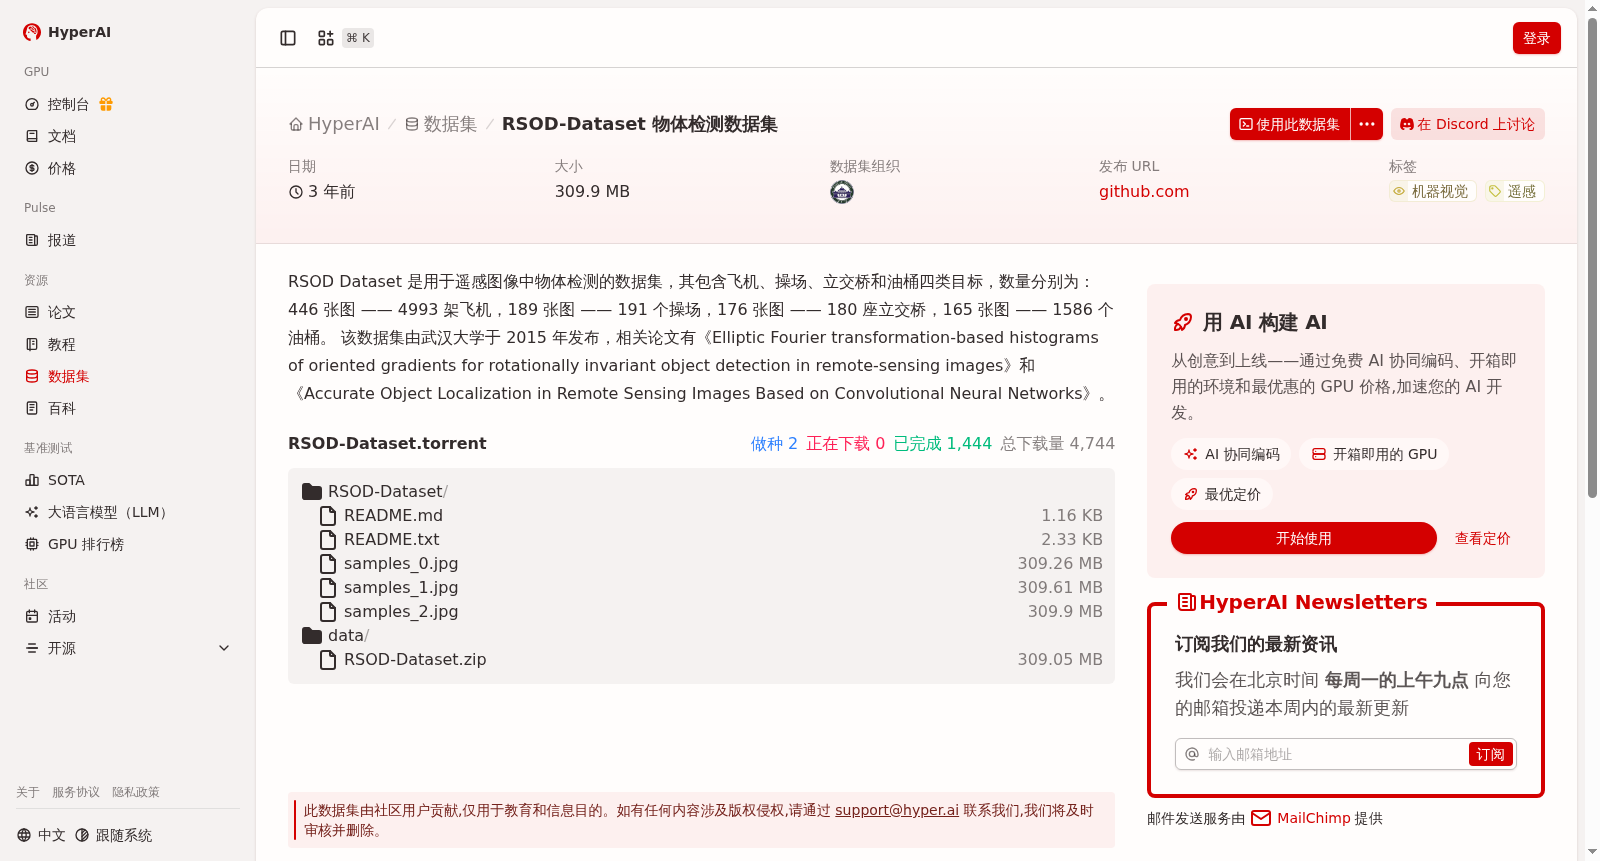The image size is (1600, 861).
Task: Toggle the sidebar panel icon
Action: tap(288, 38)
